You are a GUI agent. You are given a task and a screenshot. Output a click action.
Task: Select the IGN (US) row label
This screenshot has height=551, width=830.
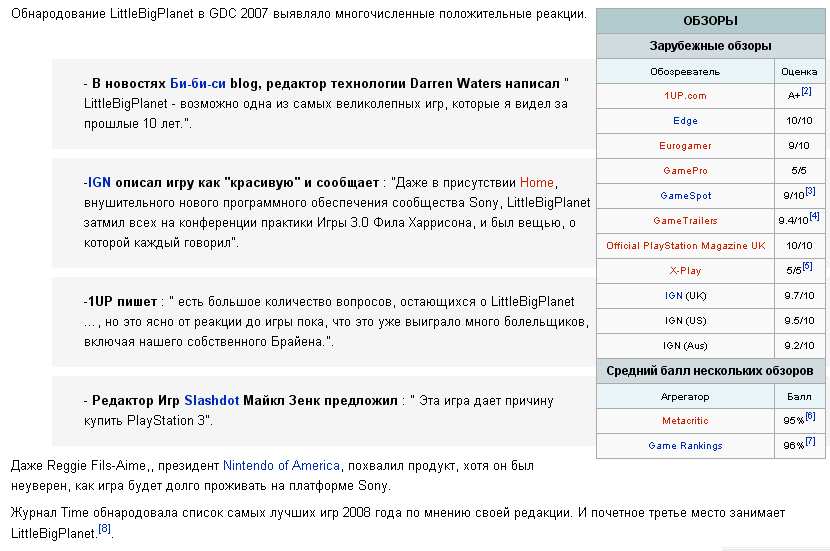[x=685, y=320]
